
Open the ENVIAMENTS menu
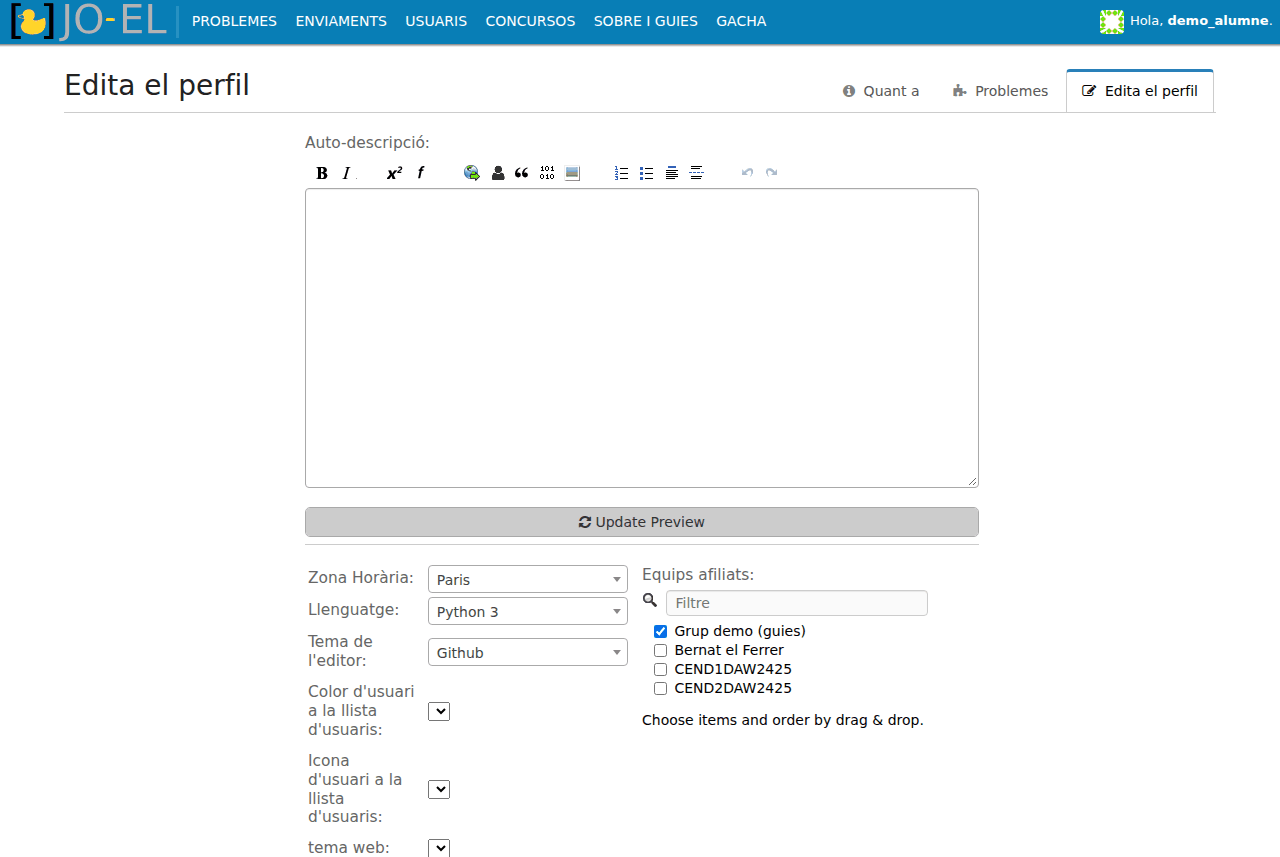[341, 21]
